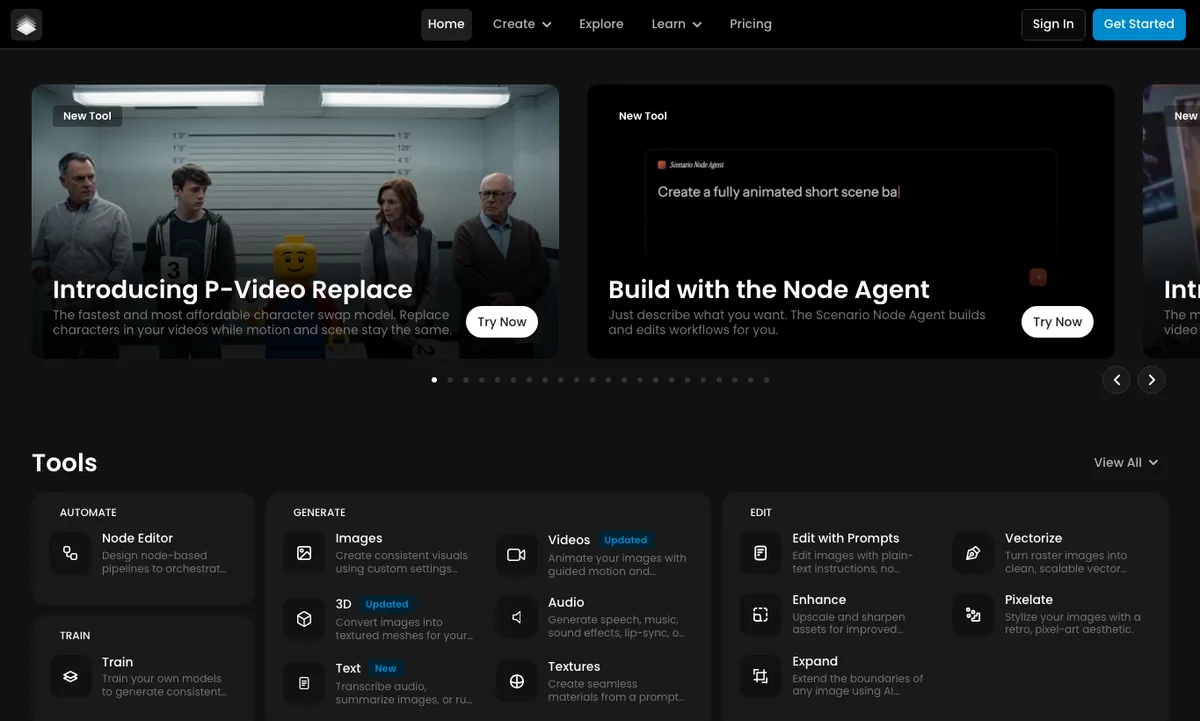Click the TRAIN category label
The image size is (1200, 721).
pyautogui.click(x=75, y=636)
